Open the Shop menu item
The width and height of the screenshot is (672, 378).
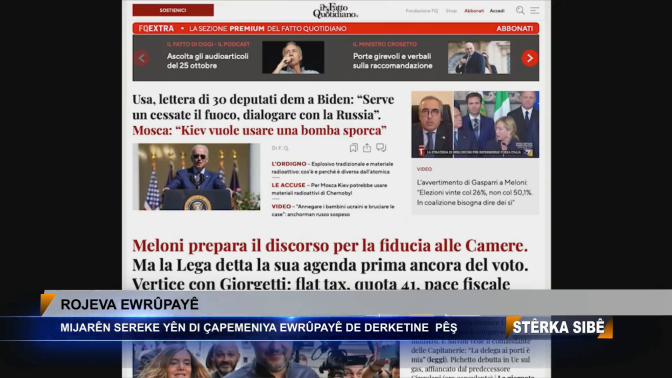point(451,11)
